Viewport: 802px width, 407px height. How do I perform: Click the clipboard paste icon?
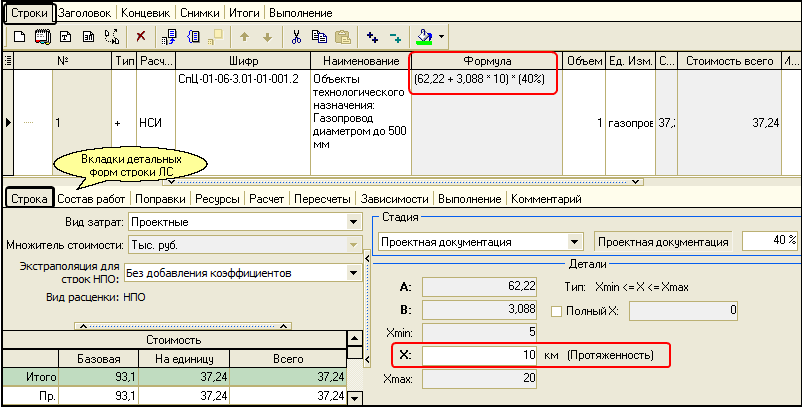[342, 37]
